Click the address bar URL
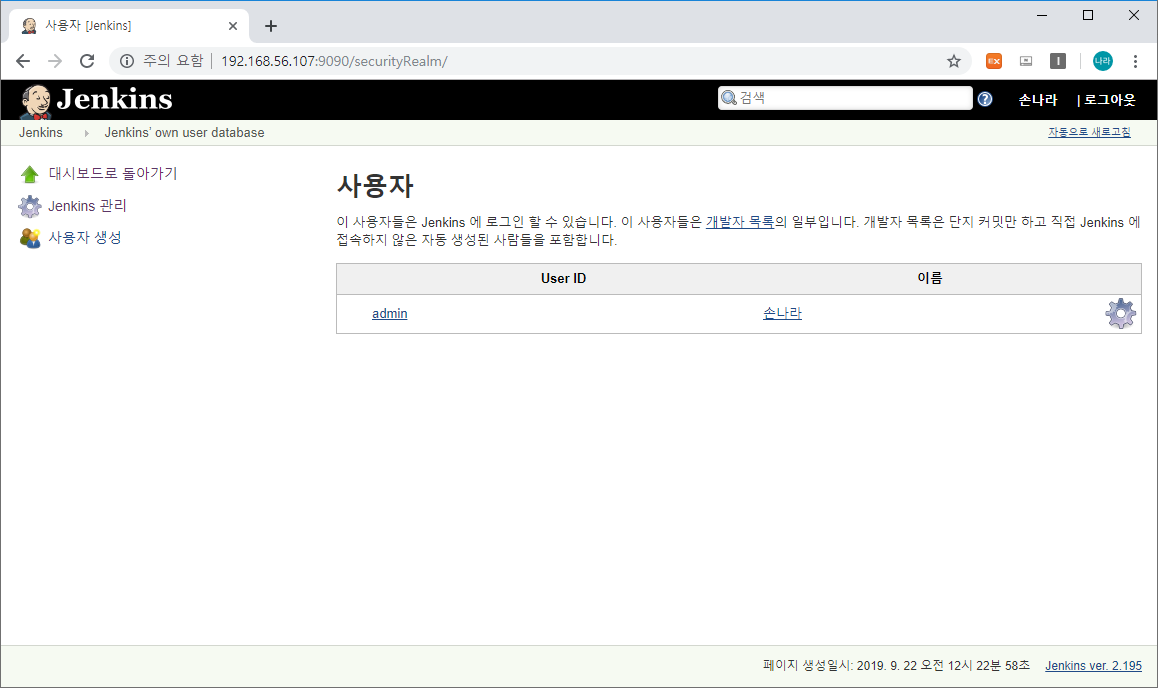 point(335,61)
